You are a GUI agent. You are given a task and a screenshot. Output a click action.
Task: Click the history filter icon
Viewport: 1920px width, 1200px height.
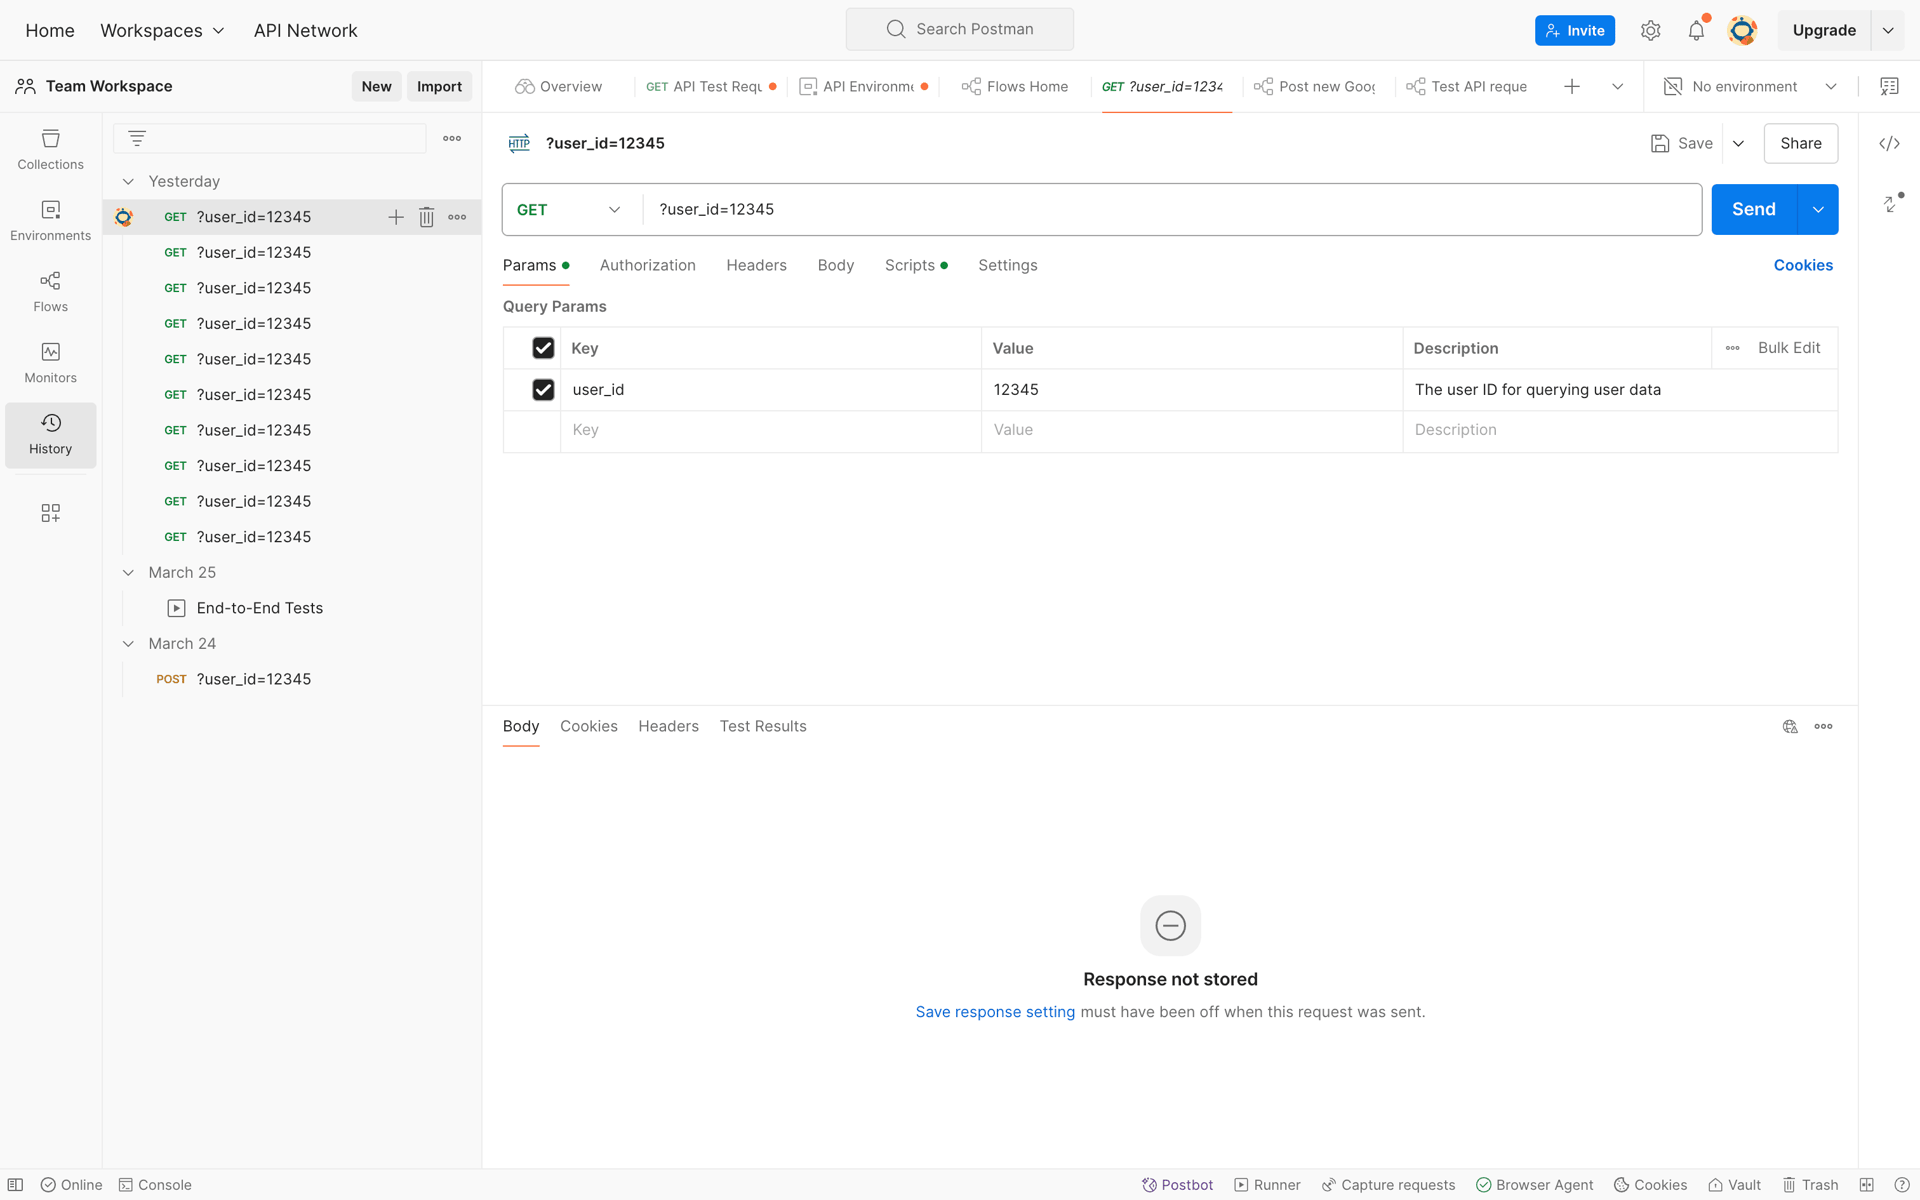[x=137, y=138]
